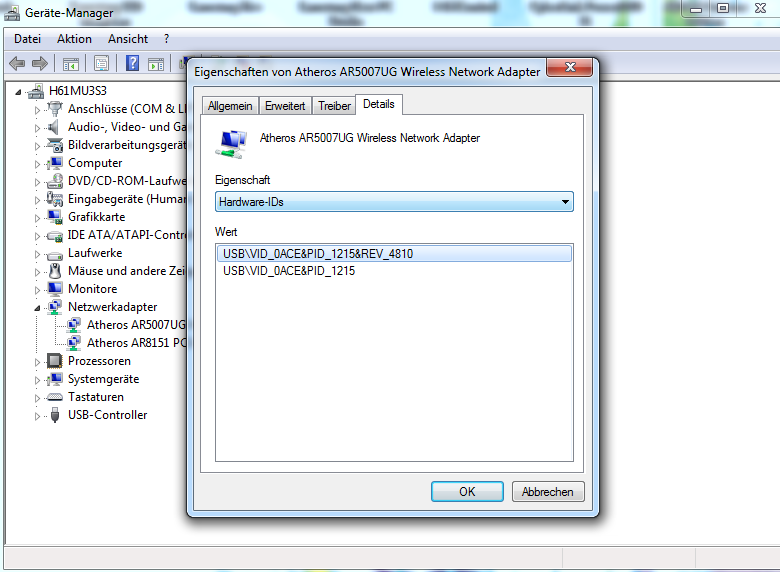Expand the Computer tree node
The image size is (780, 572).
click(37, 164)
